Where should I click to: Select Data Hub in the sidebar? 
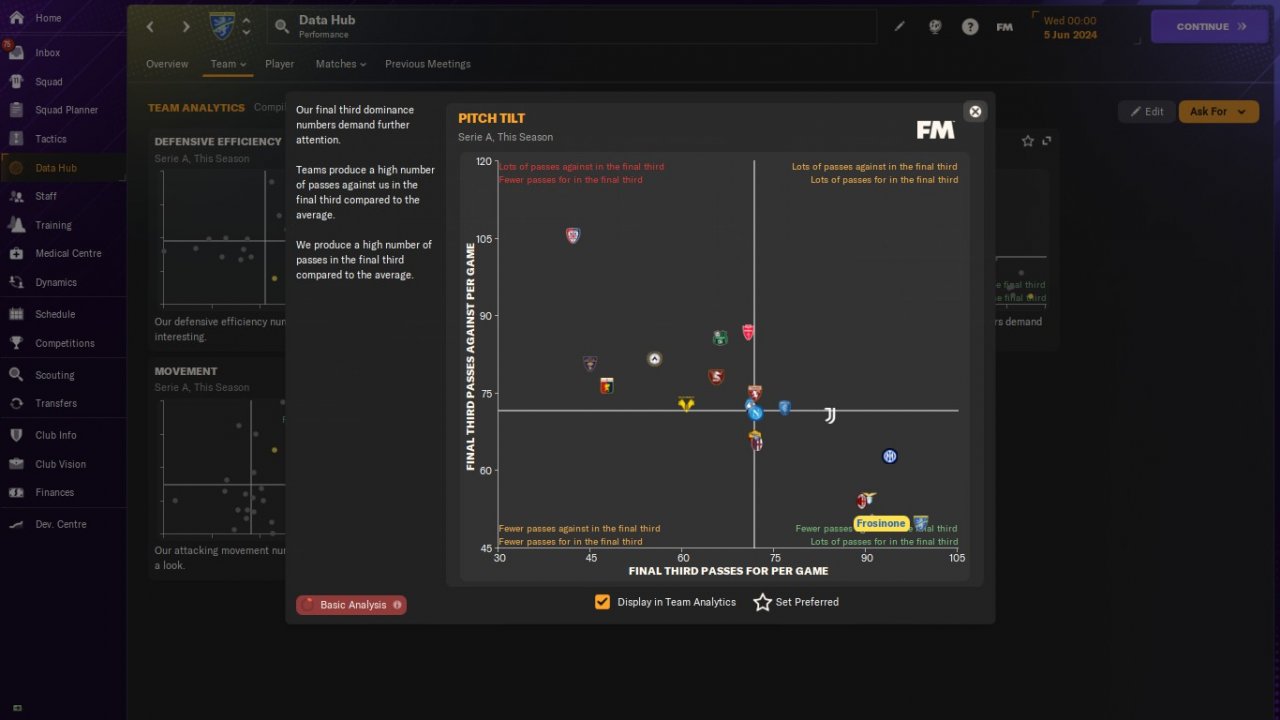(x=63, y=168)
